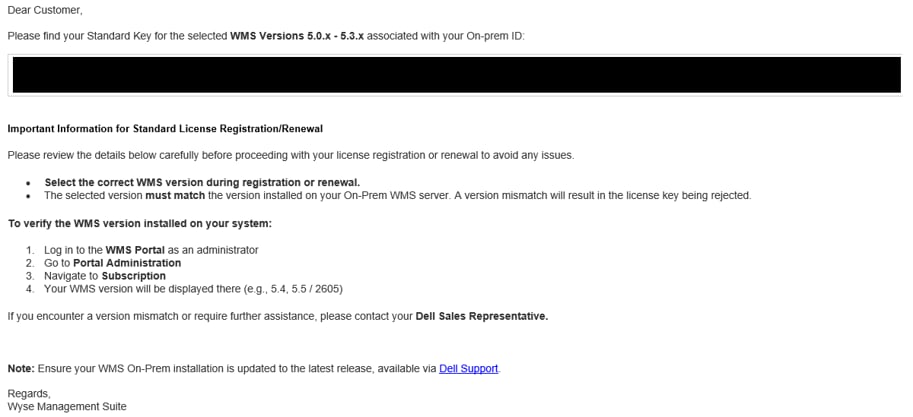Screen dimensions: 913x417
Task: Click the "Regards," closing line
Action: (x=29, y=394)
